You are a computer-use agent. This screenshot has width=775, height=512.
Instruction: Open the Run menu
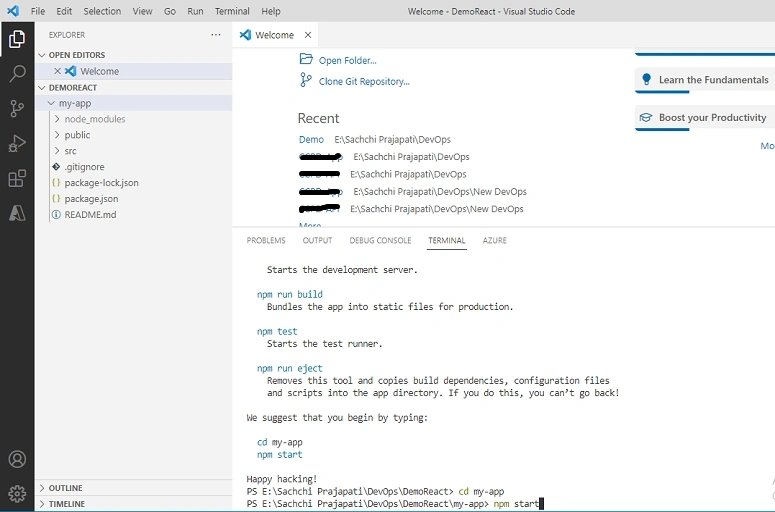click(x=195, y=11)
